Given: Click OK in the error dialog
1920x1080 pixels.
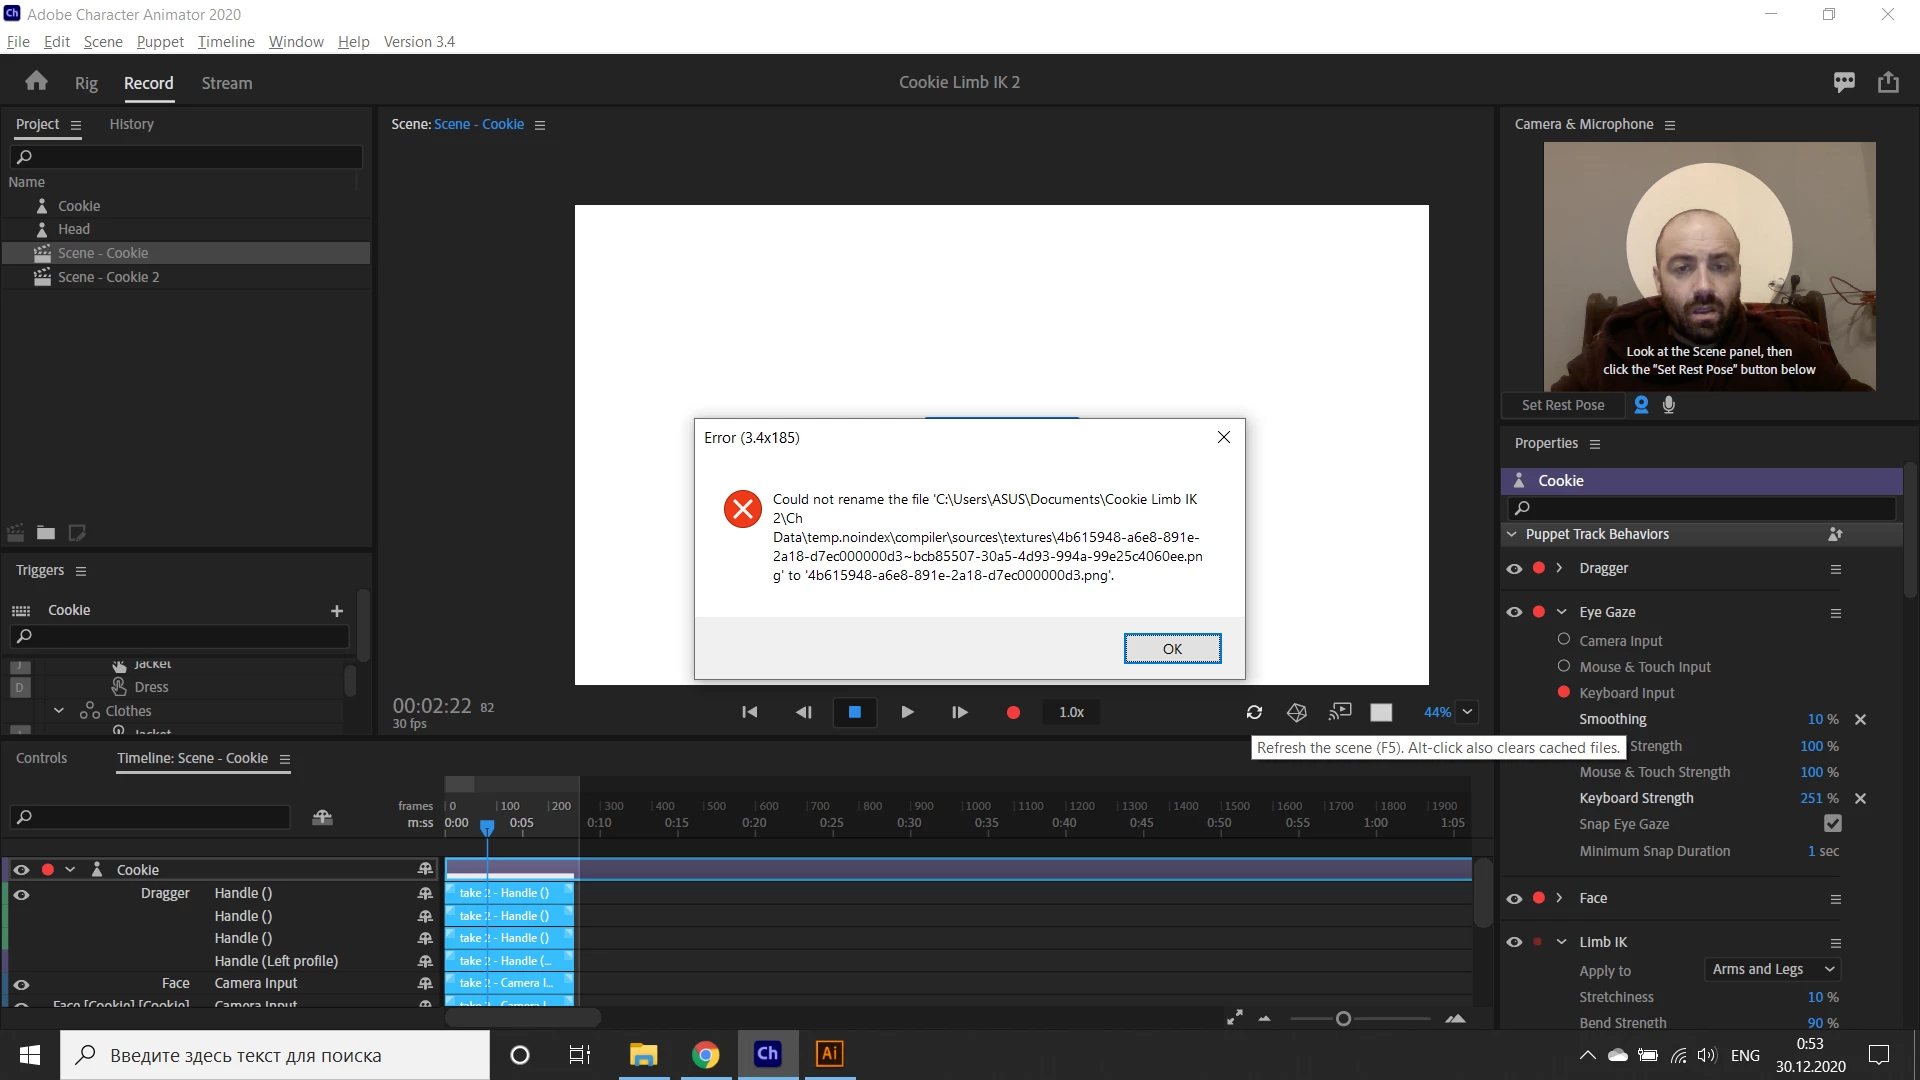Looking at the screenshot, I should click(1172, 649).
